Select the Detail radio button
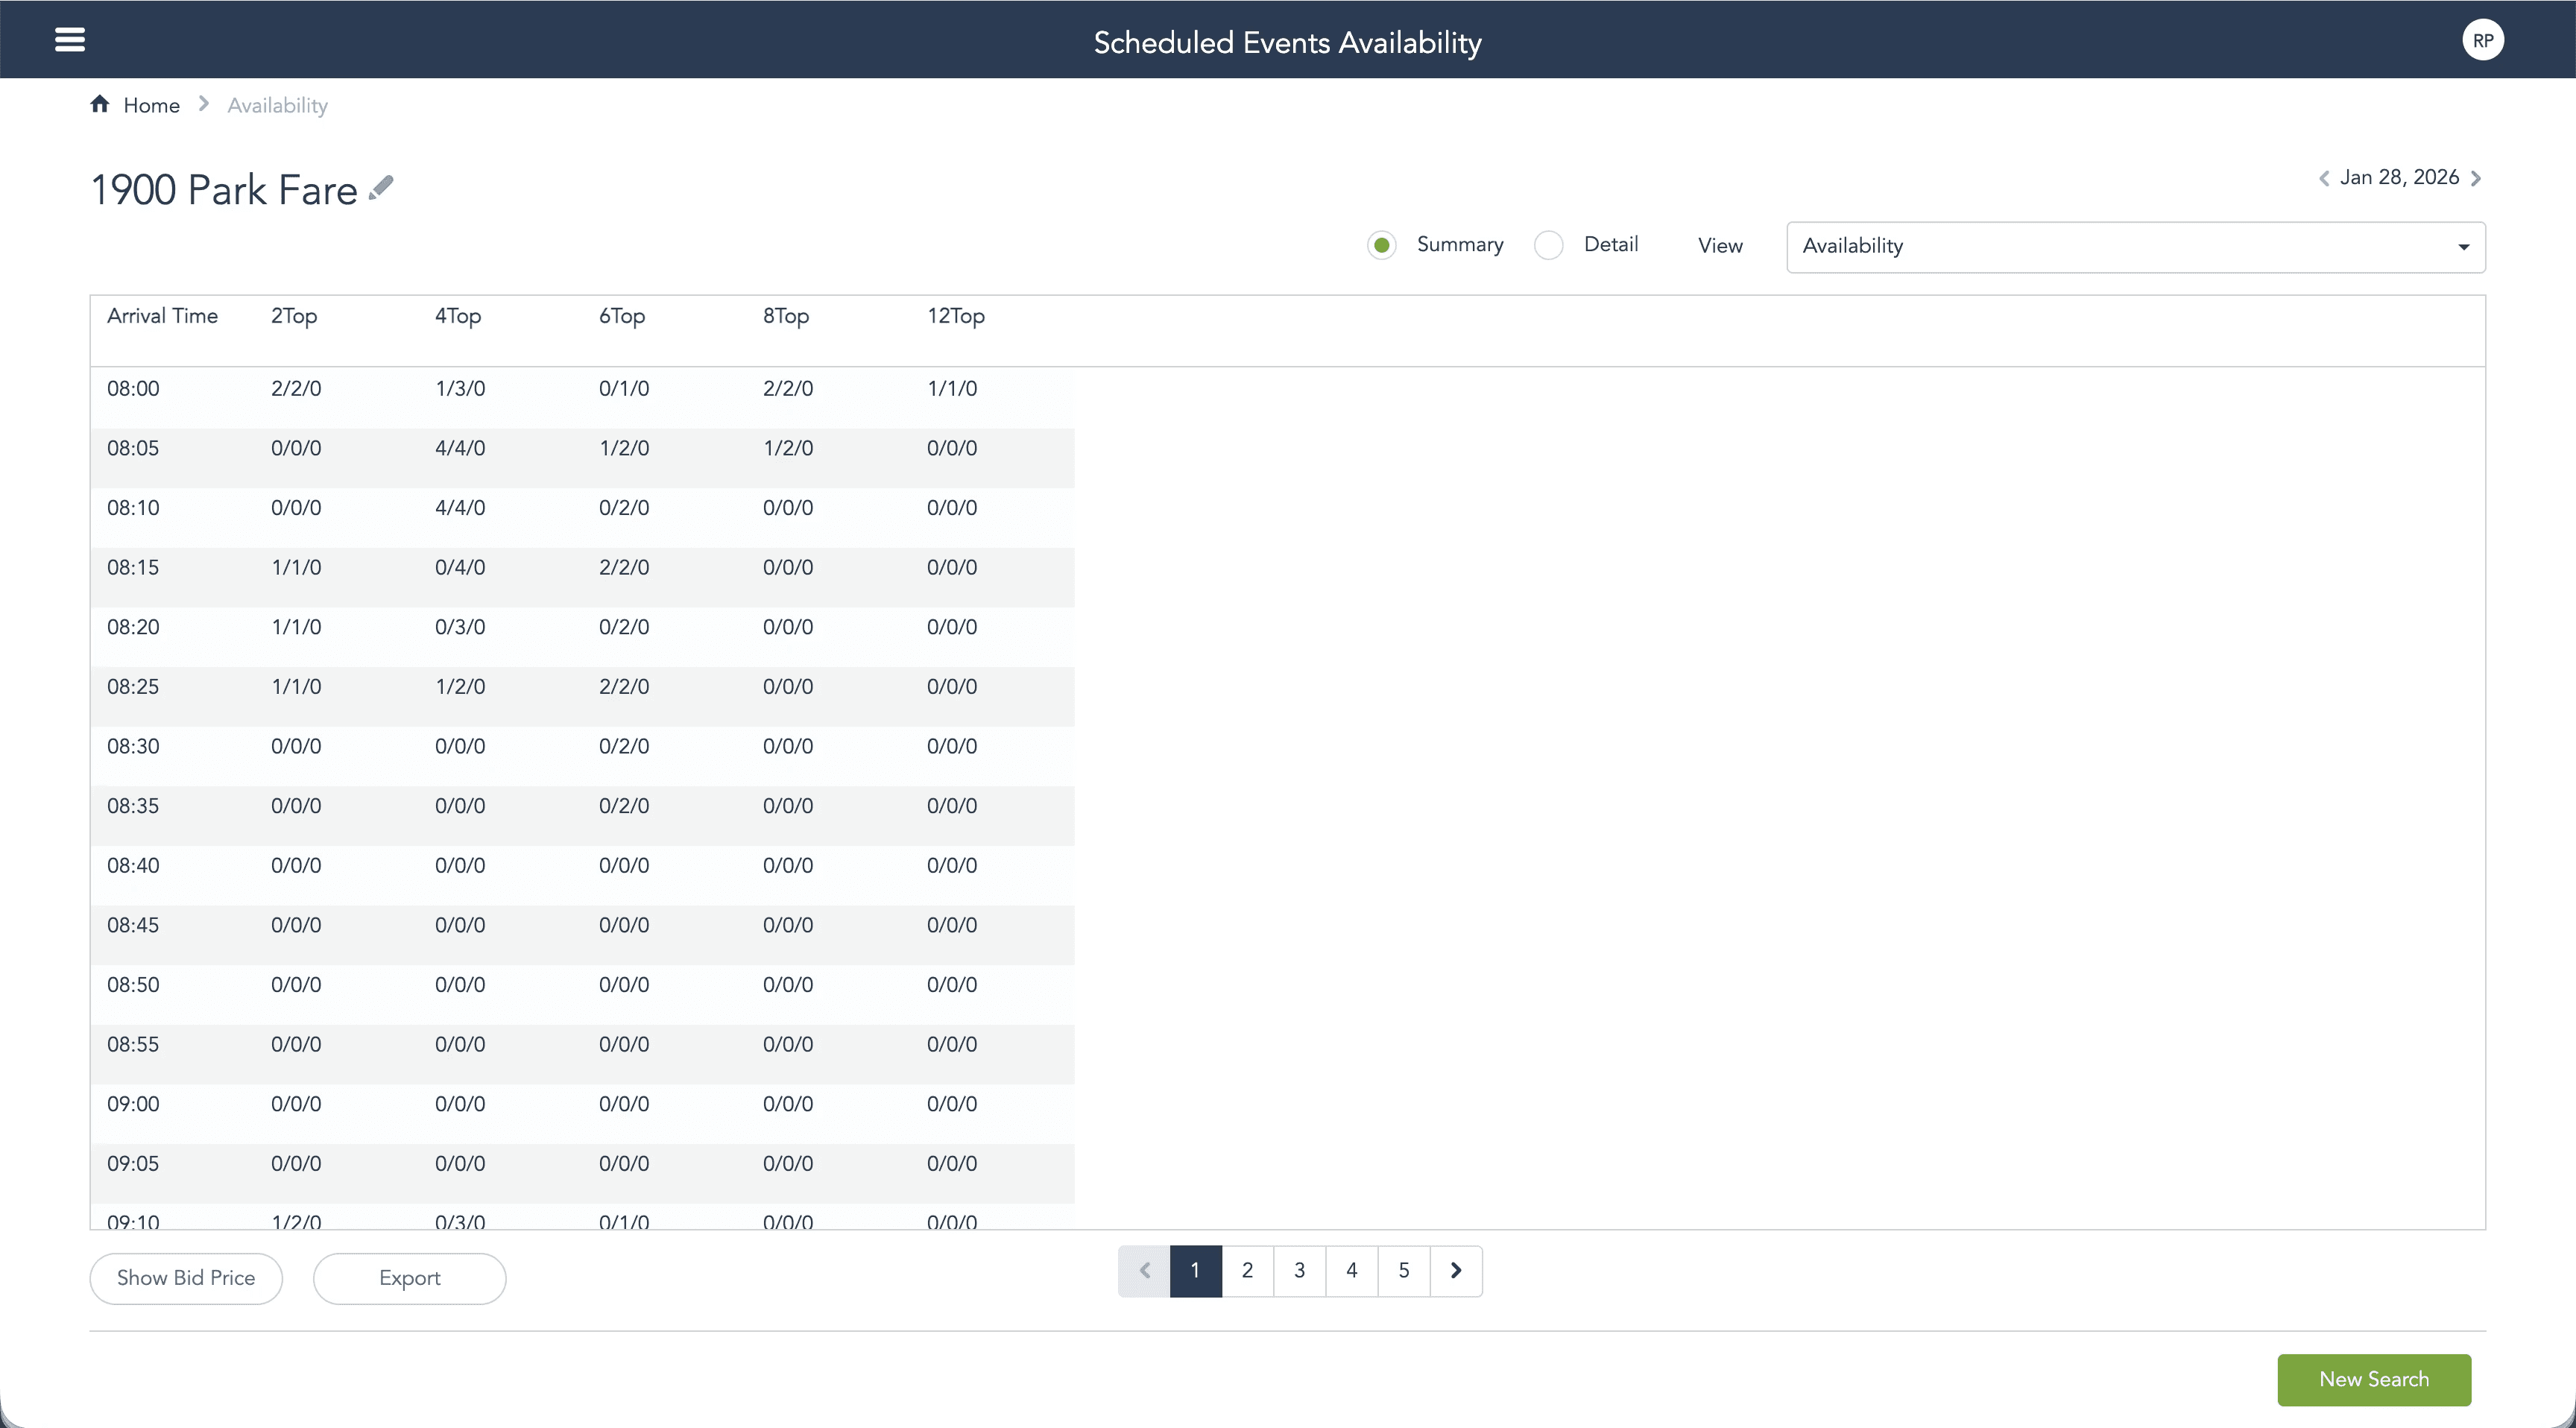The image size is (2576, 1428). coord(1549,244)
